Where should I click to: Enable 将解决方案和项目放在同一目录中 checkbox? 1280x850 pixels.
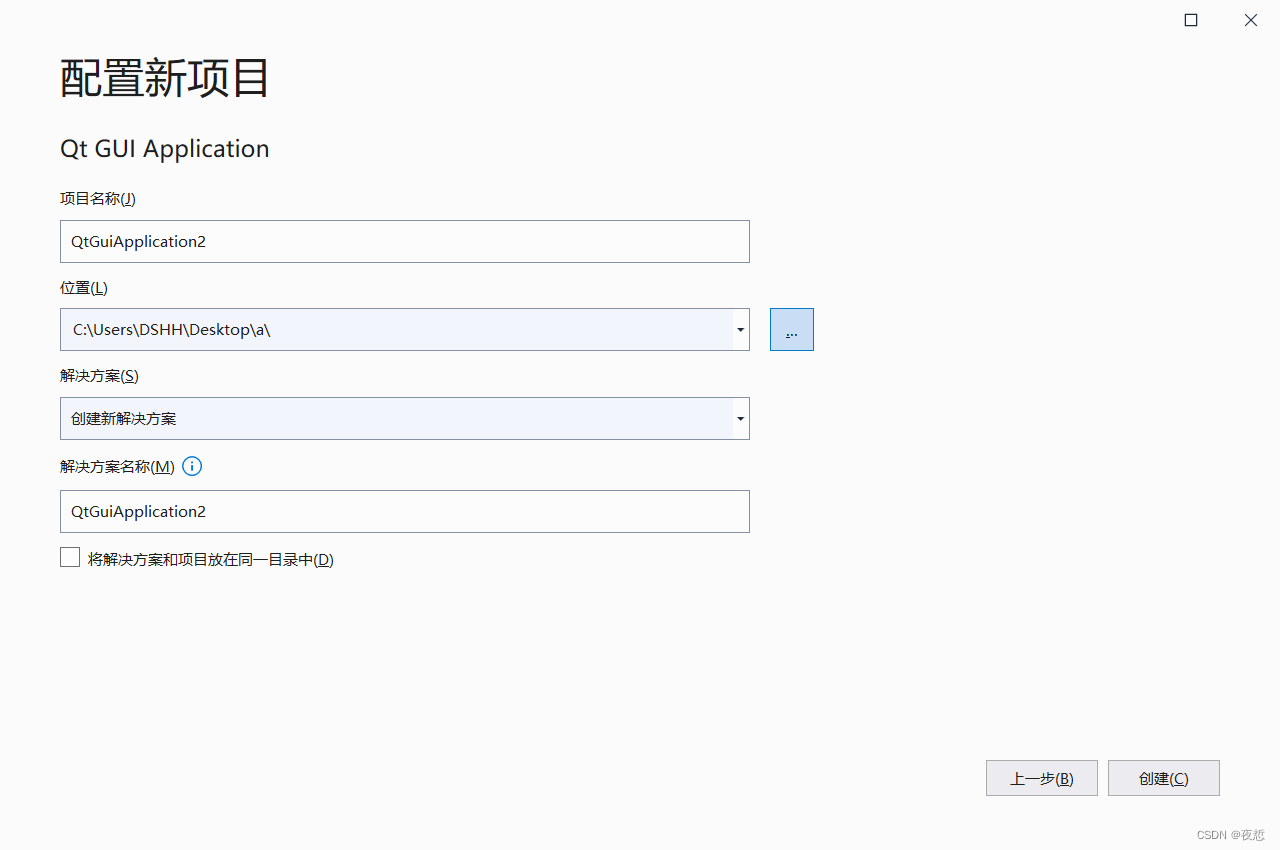pyautogui.click(x=70, y=558)
